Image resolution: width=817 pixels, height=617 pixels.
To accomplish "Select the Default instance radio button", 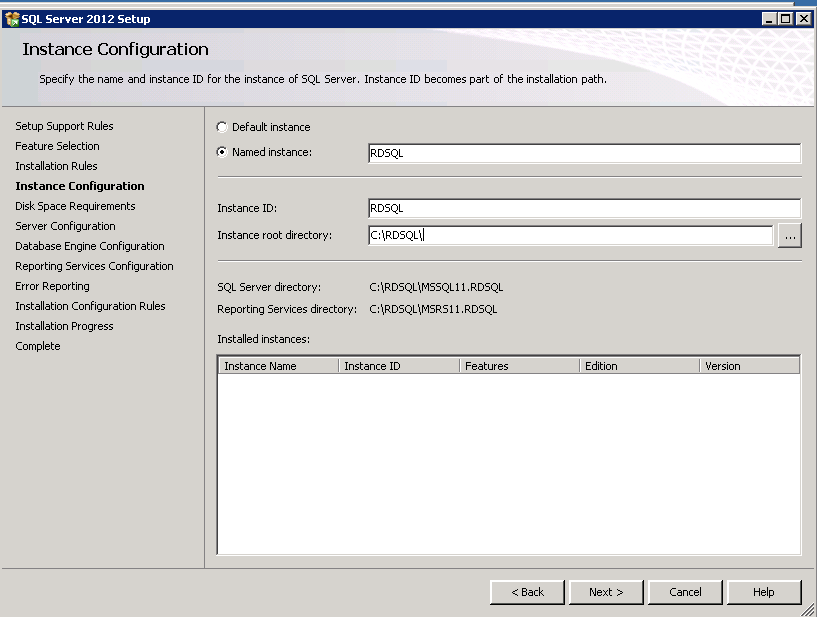I will (x=222, y=127).
